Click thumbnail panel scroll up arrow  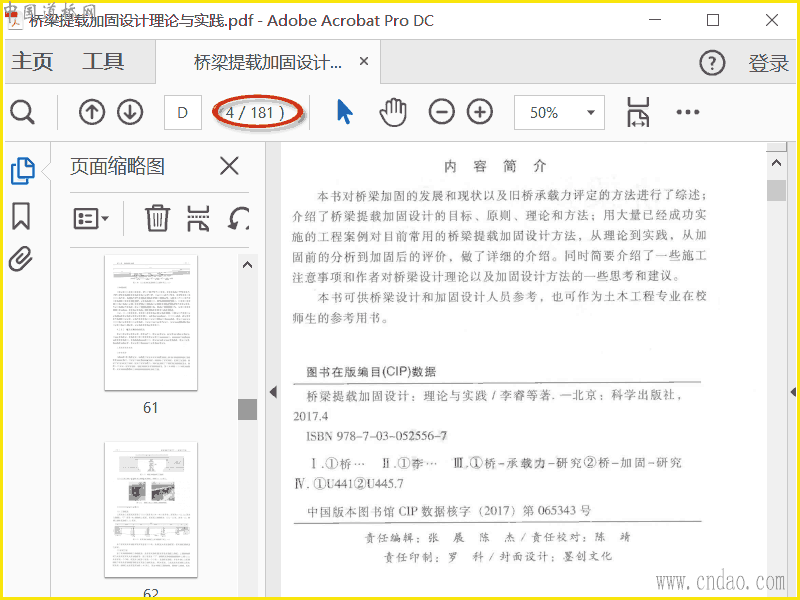coord(247,265)
